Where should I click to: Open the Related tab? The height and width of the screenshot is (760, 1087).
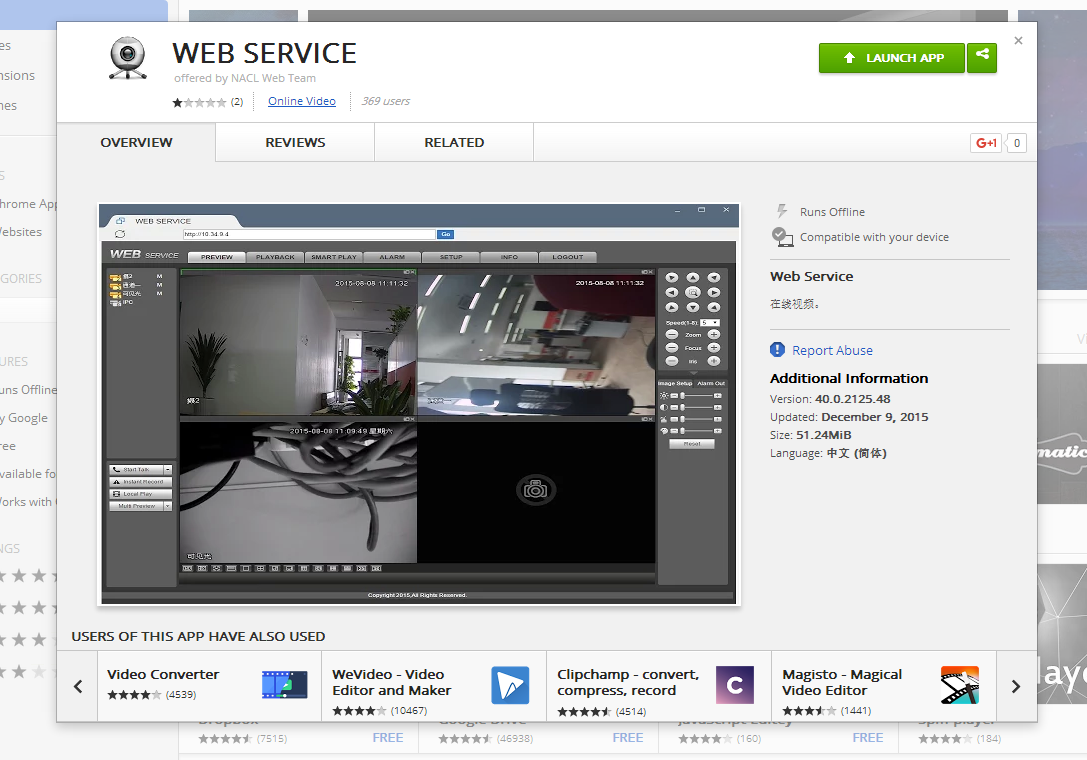[454, 143]
